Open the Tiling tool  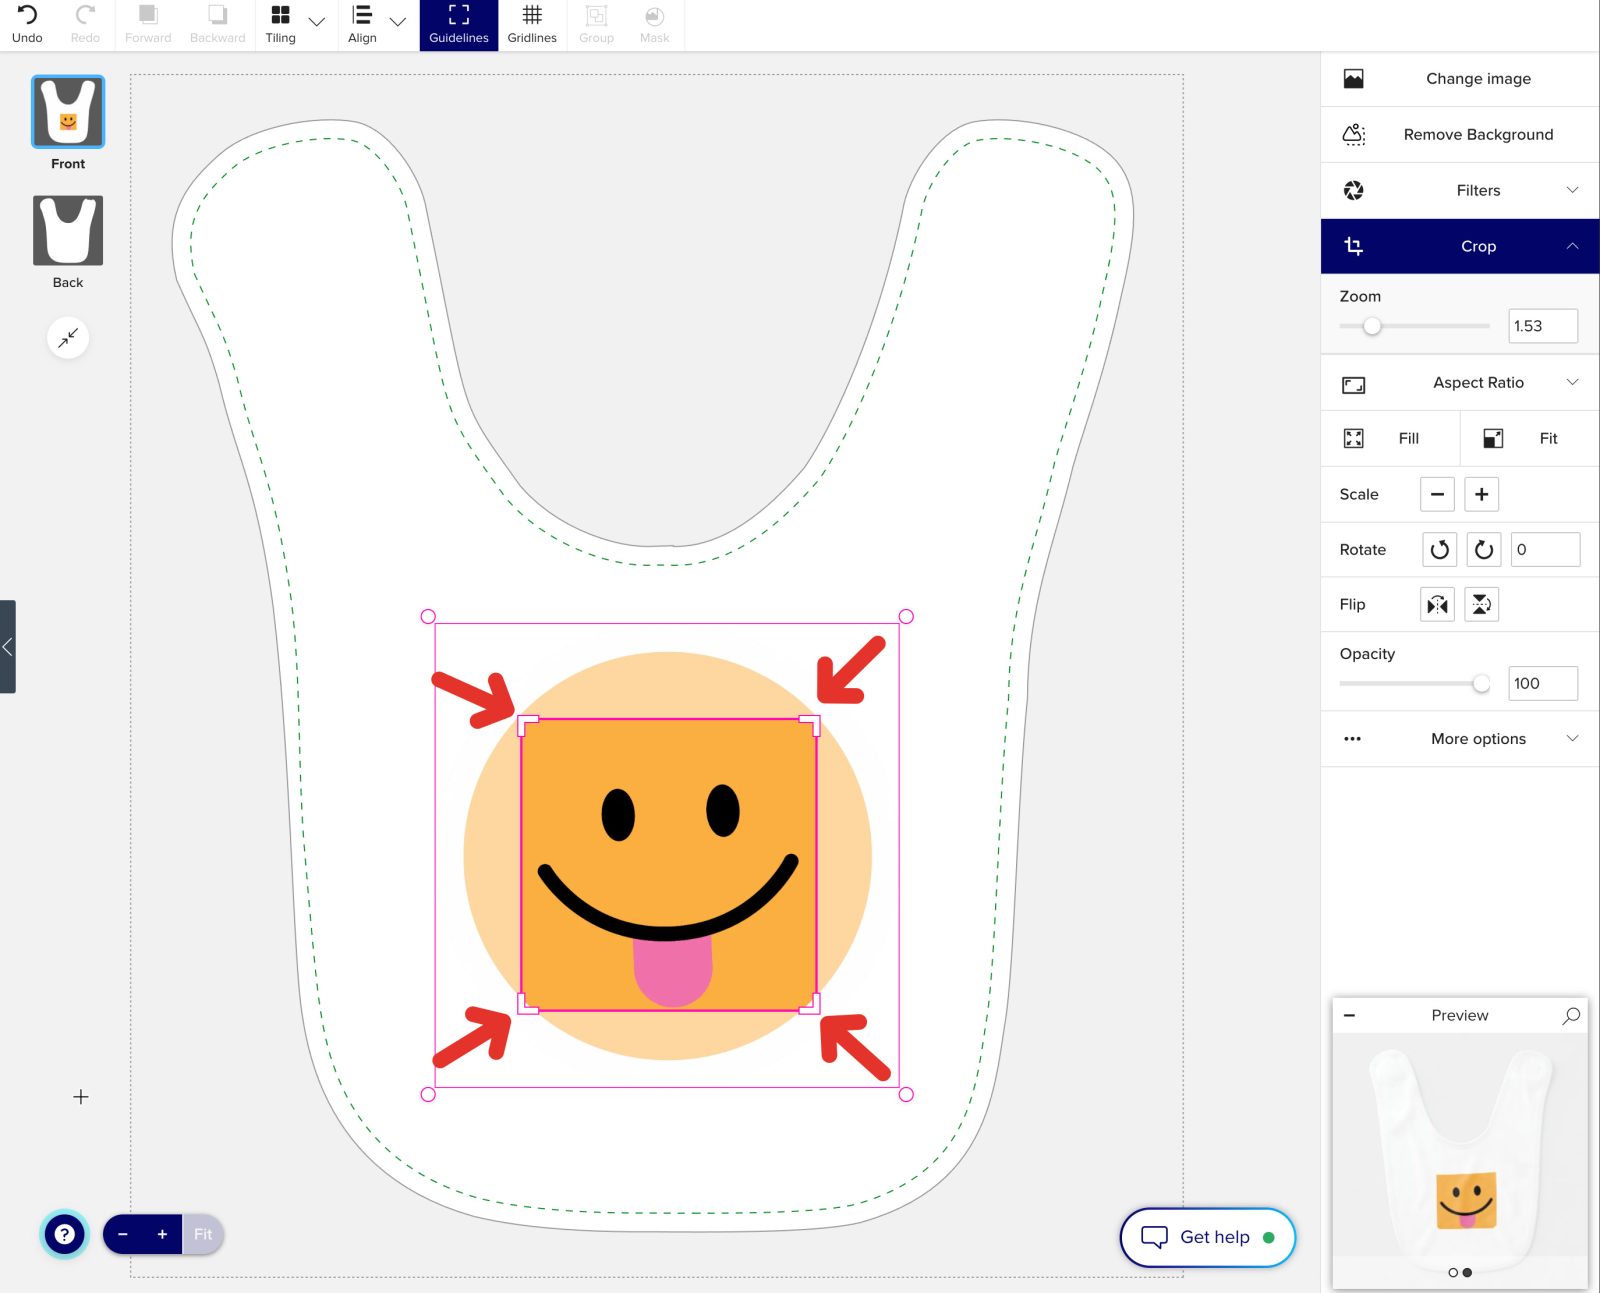point(280,24)
